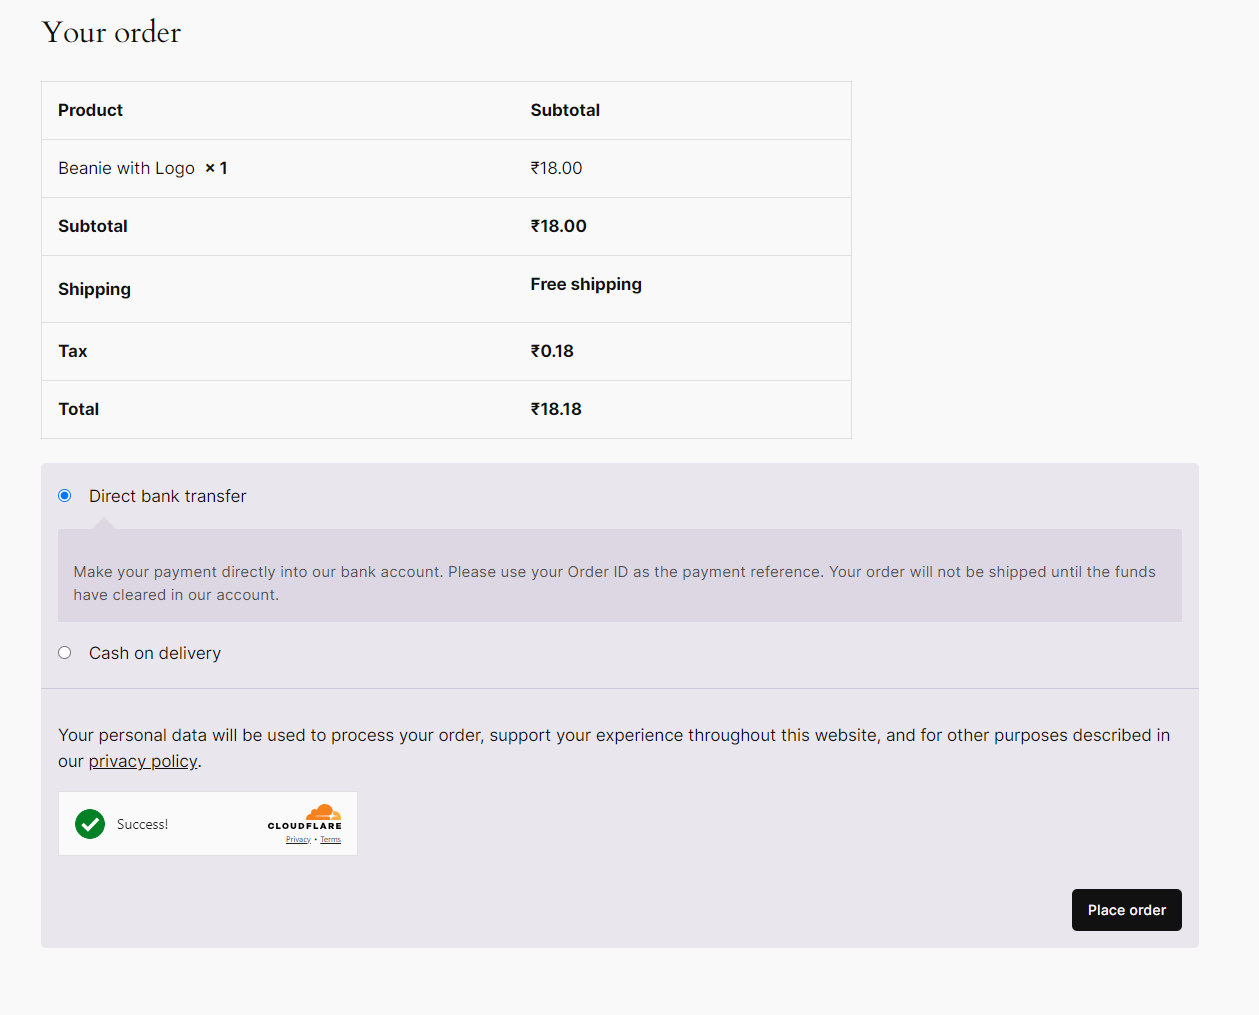Click the '× 1' quantity text
This screenshot has width=1259, height=1015.
pyautogui.click(x=216, y=168)
